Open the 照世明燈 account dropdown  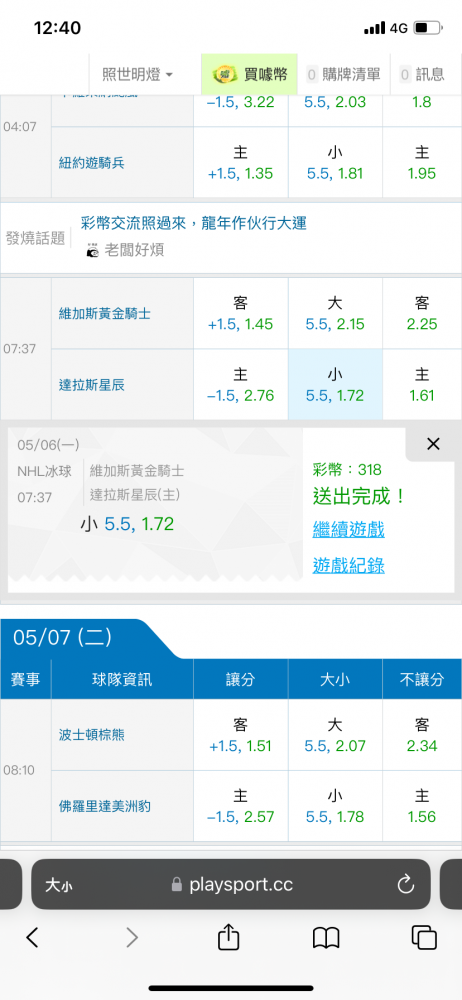pos(138,75)
